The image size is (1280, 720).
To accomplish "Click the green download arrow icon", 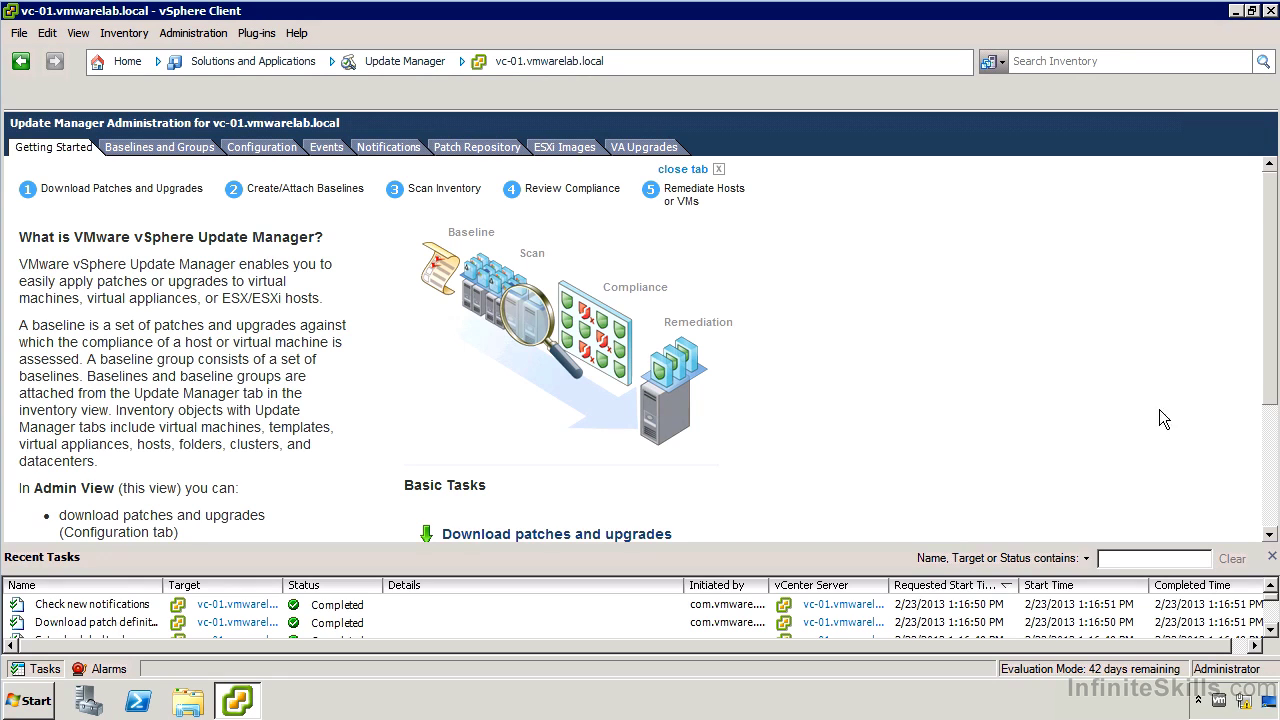I will coord(426,534).
